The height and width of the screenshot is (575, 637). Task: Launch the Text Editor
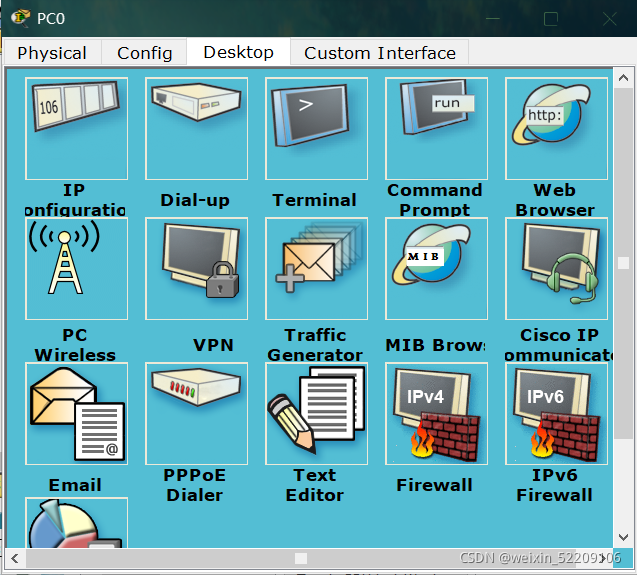(x=316, y=414)
